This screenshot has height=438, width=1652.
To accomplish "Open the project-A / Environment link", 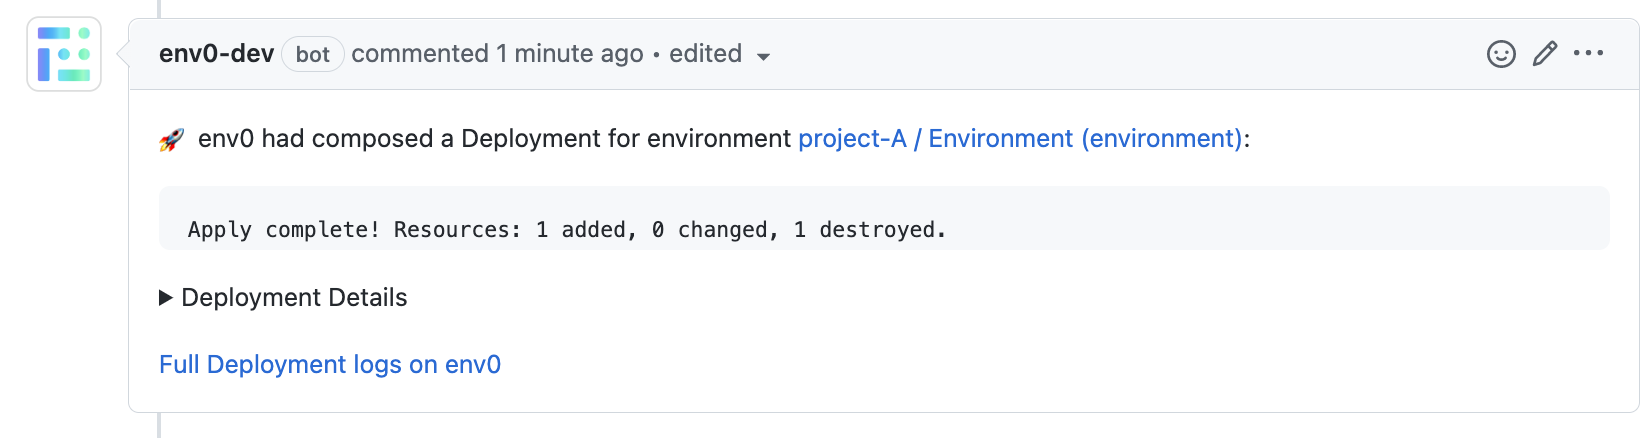I will (1020, 139).
